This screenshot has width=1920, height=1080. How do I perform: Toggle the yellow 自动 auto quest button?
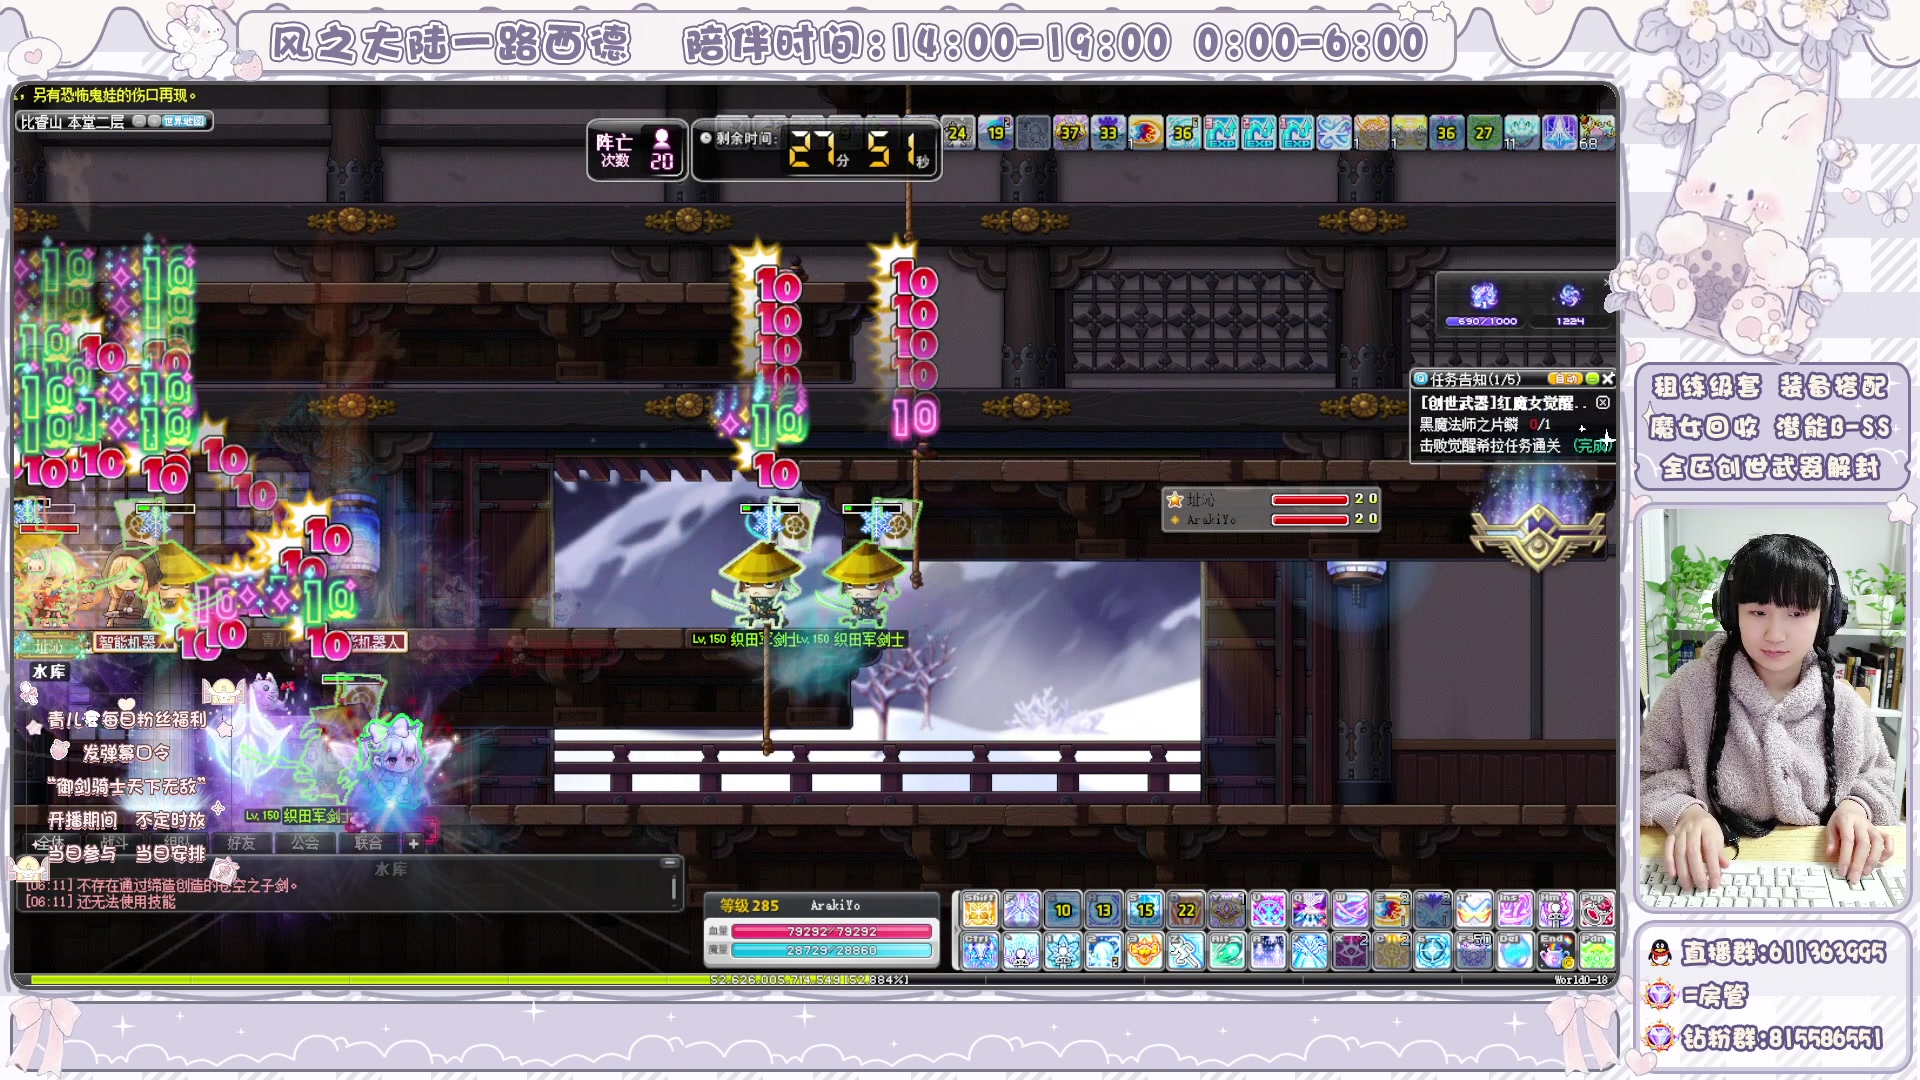pos(1565,379)
